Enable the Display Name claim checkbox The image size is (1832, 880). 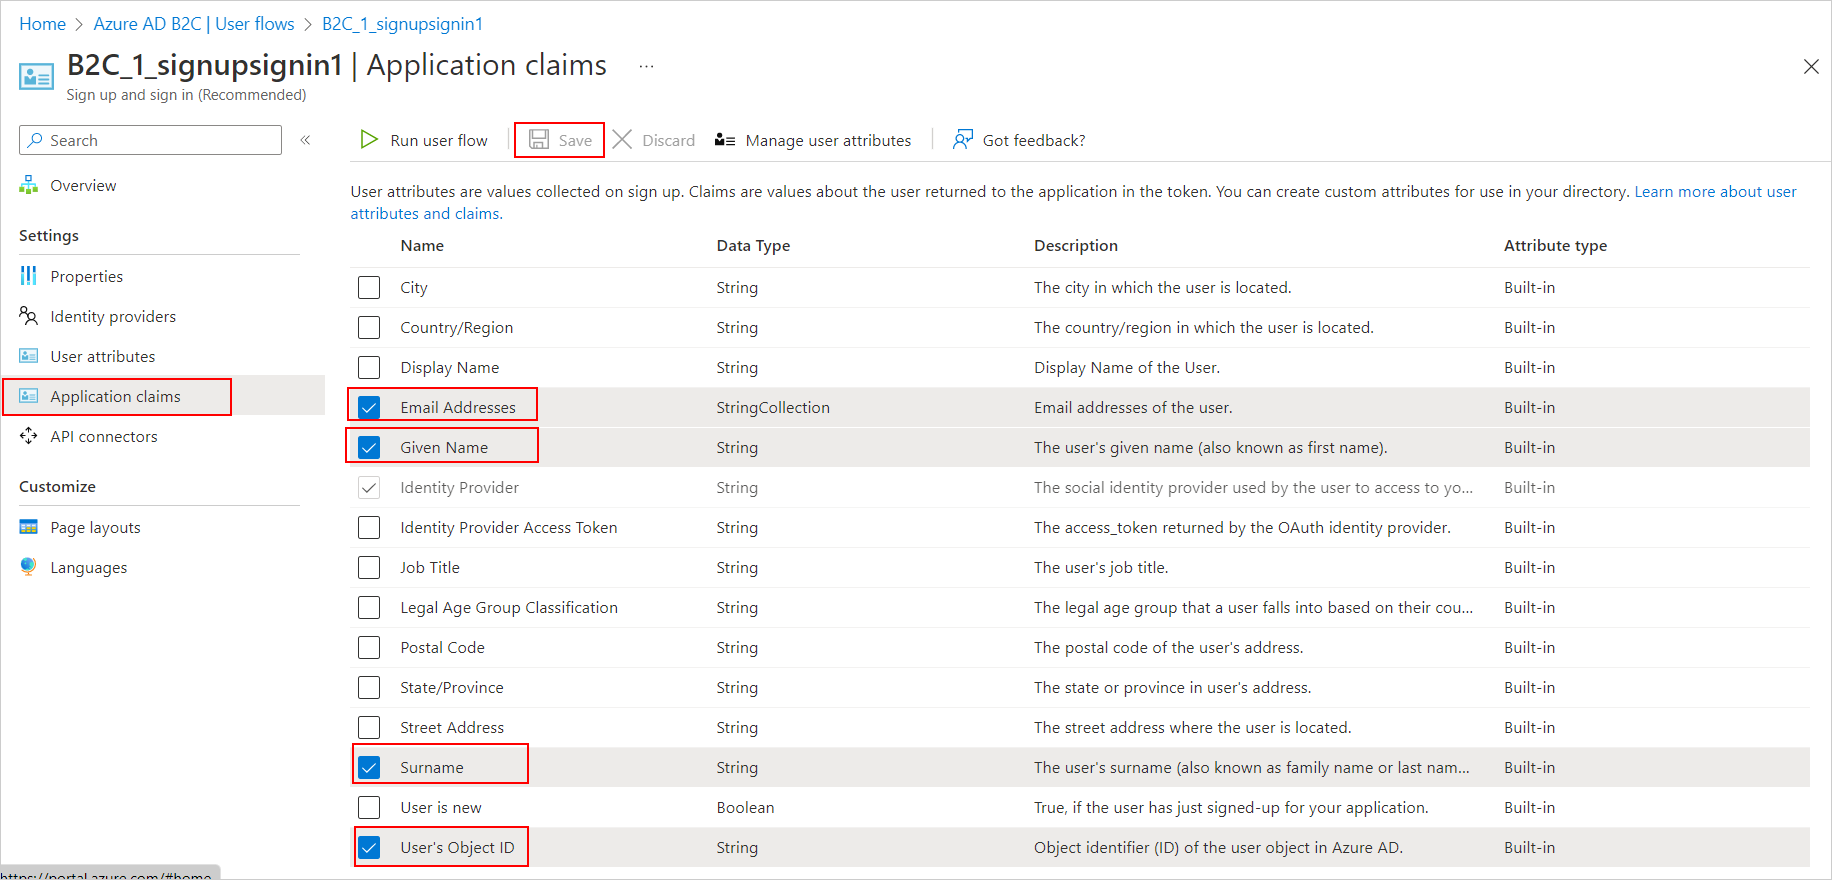coord(369,367)
